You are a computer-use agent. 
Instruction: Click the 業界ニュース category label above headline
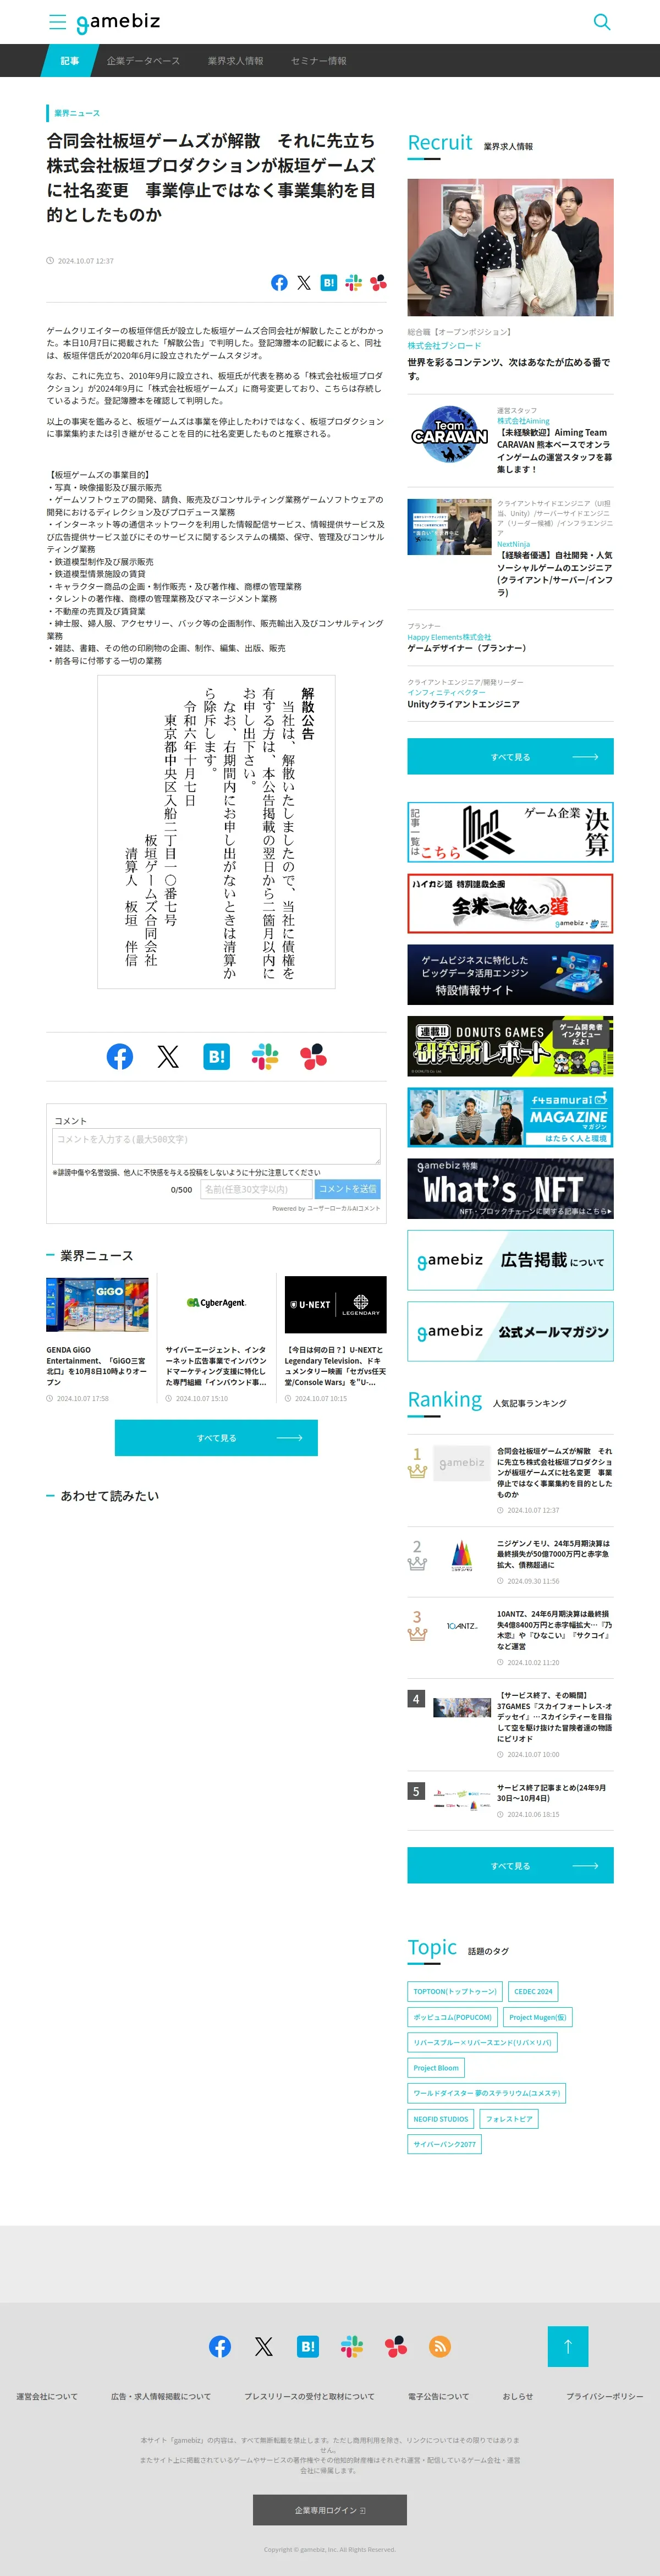pos(77,113)
